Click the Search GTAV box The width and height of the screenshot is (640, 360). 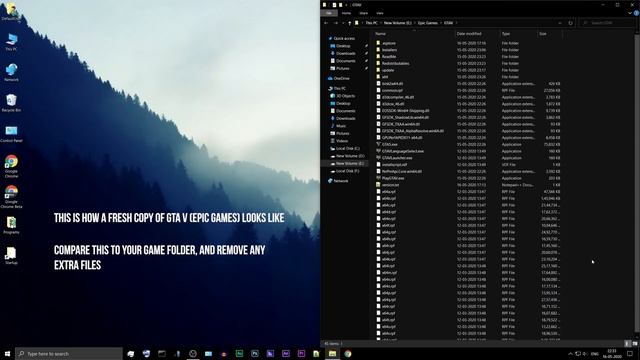click(x=607, y=23)
